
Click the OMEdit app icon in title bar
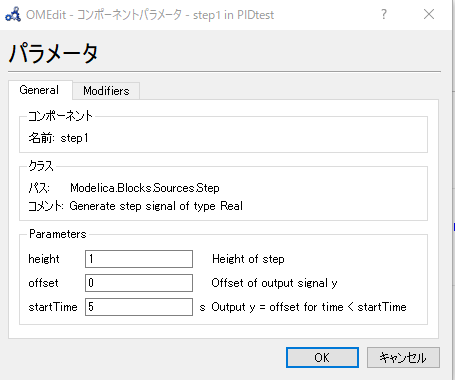13,15
